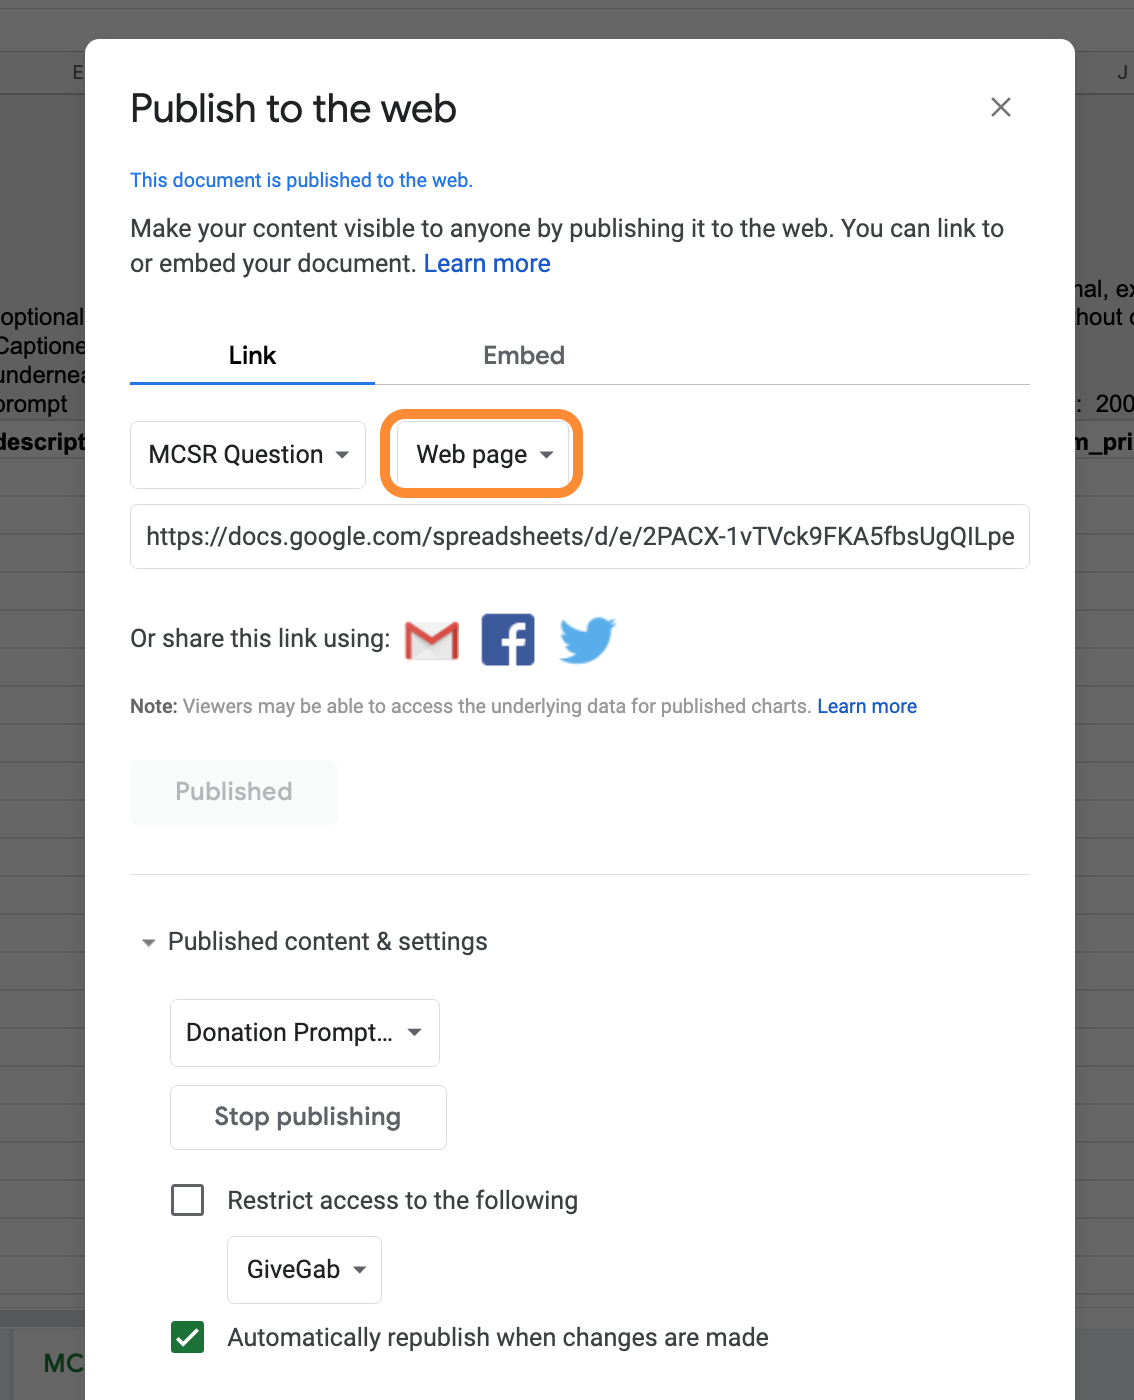Open the MCSR Question sheet dropdown
Image resolution: width=1134 pixels, height=1400 pixels.
pos(248,455)
